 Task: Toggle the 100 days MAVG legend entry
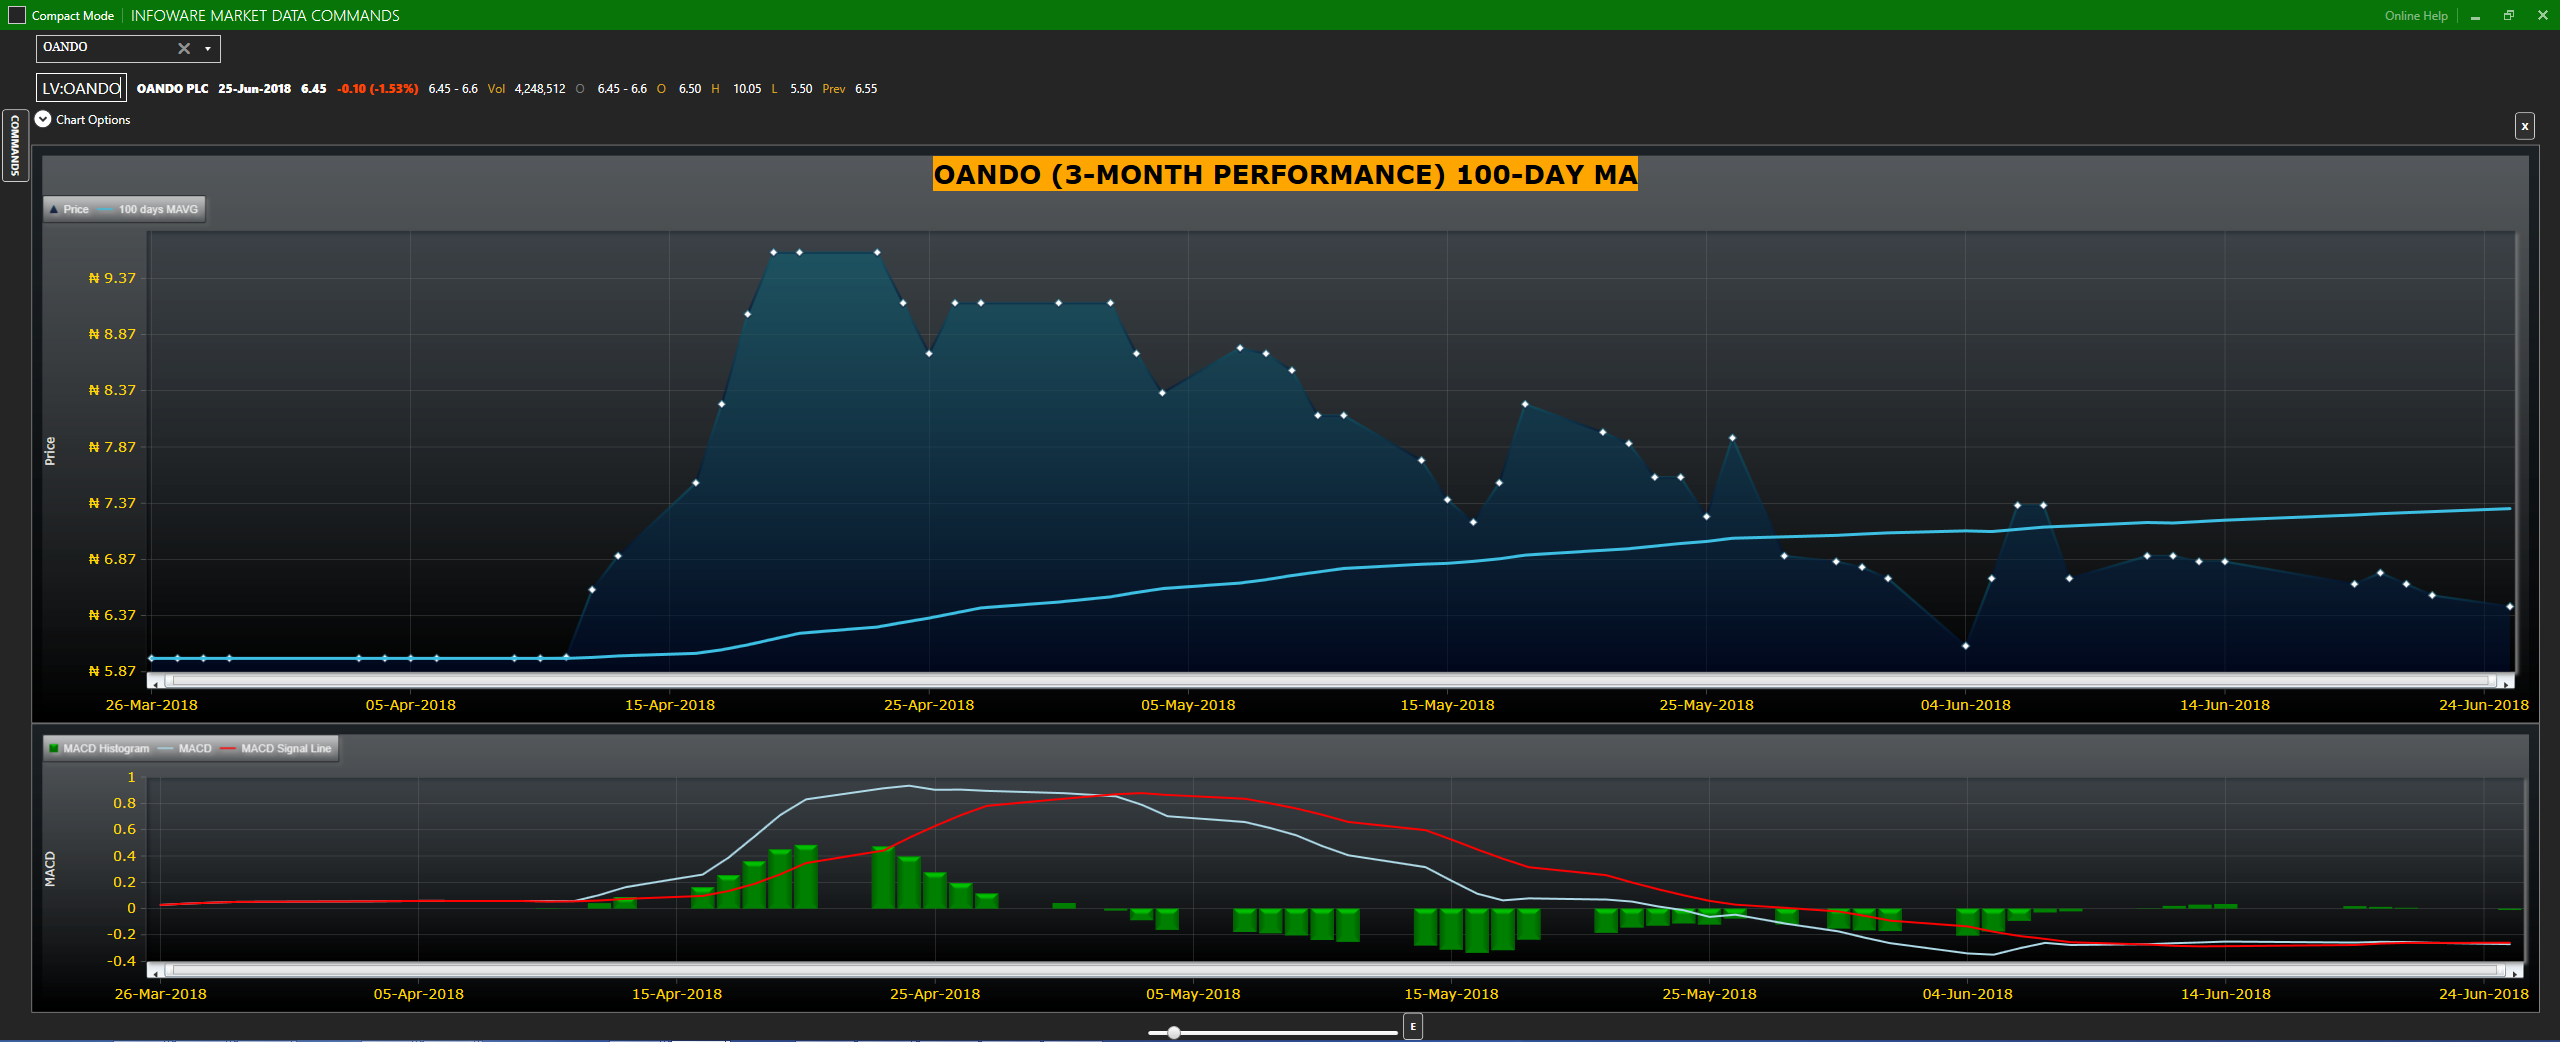coord(149,209)
